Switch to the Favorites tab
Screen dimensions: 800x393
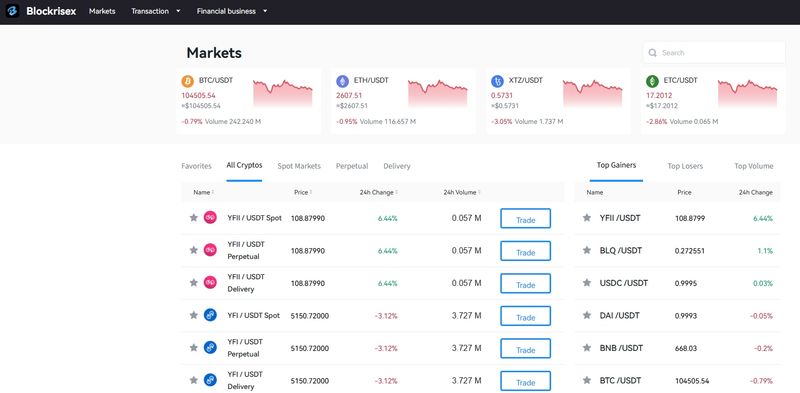tap(196, 166)
